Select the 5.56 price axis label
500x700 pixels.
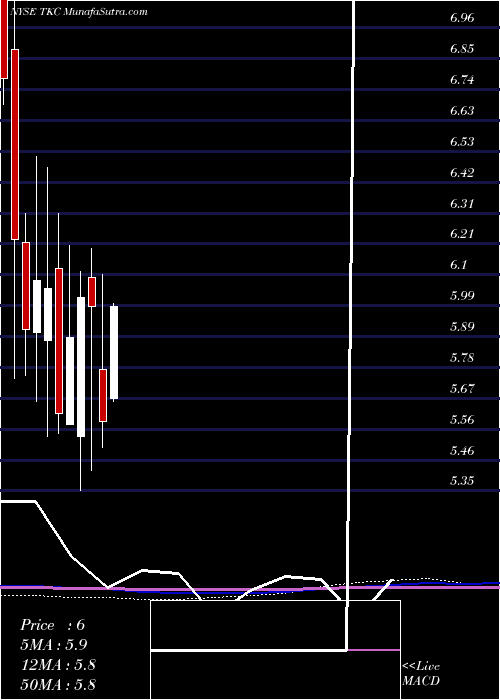[x=462, y=420]
